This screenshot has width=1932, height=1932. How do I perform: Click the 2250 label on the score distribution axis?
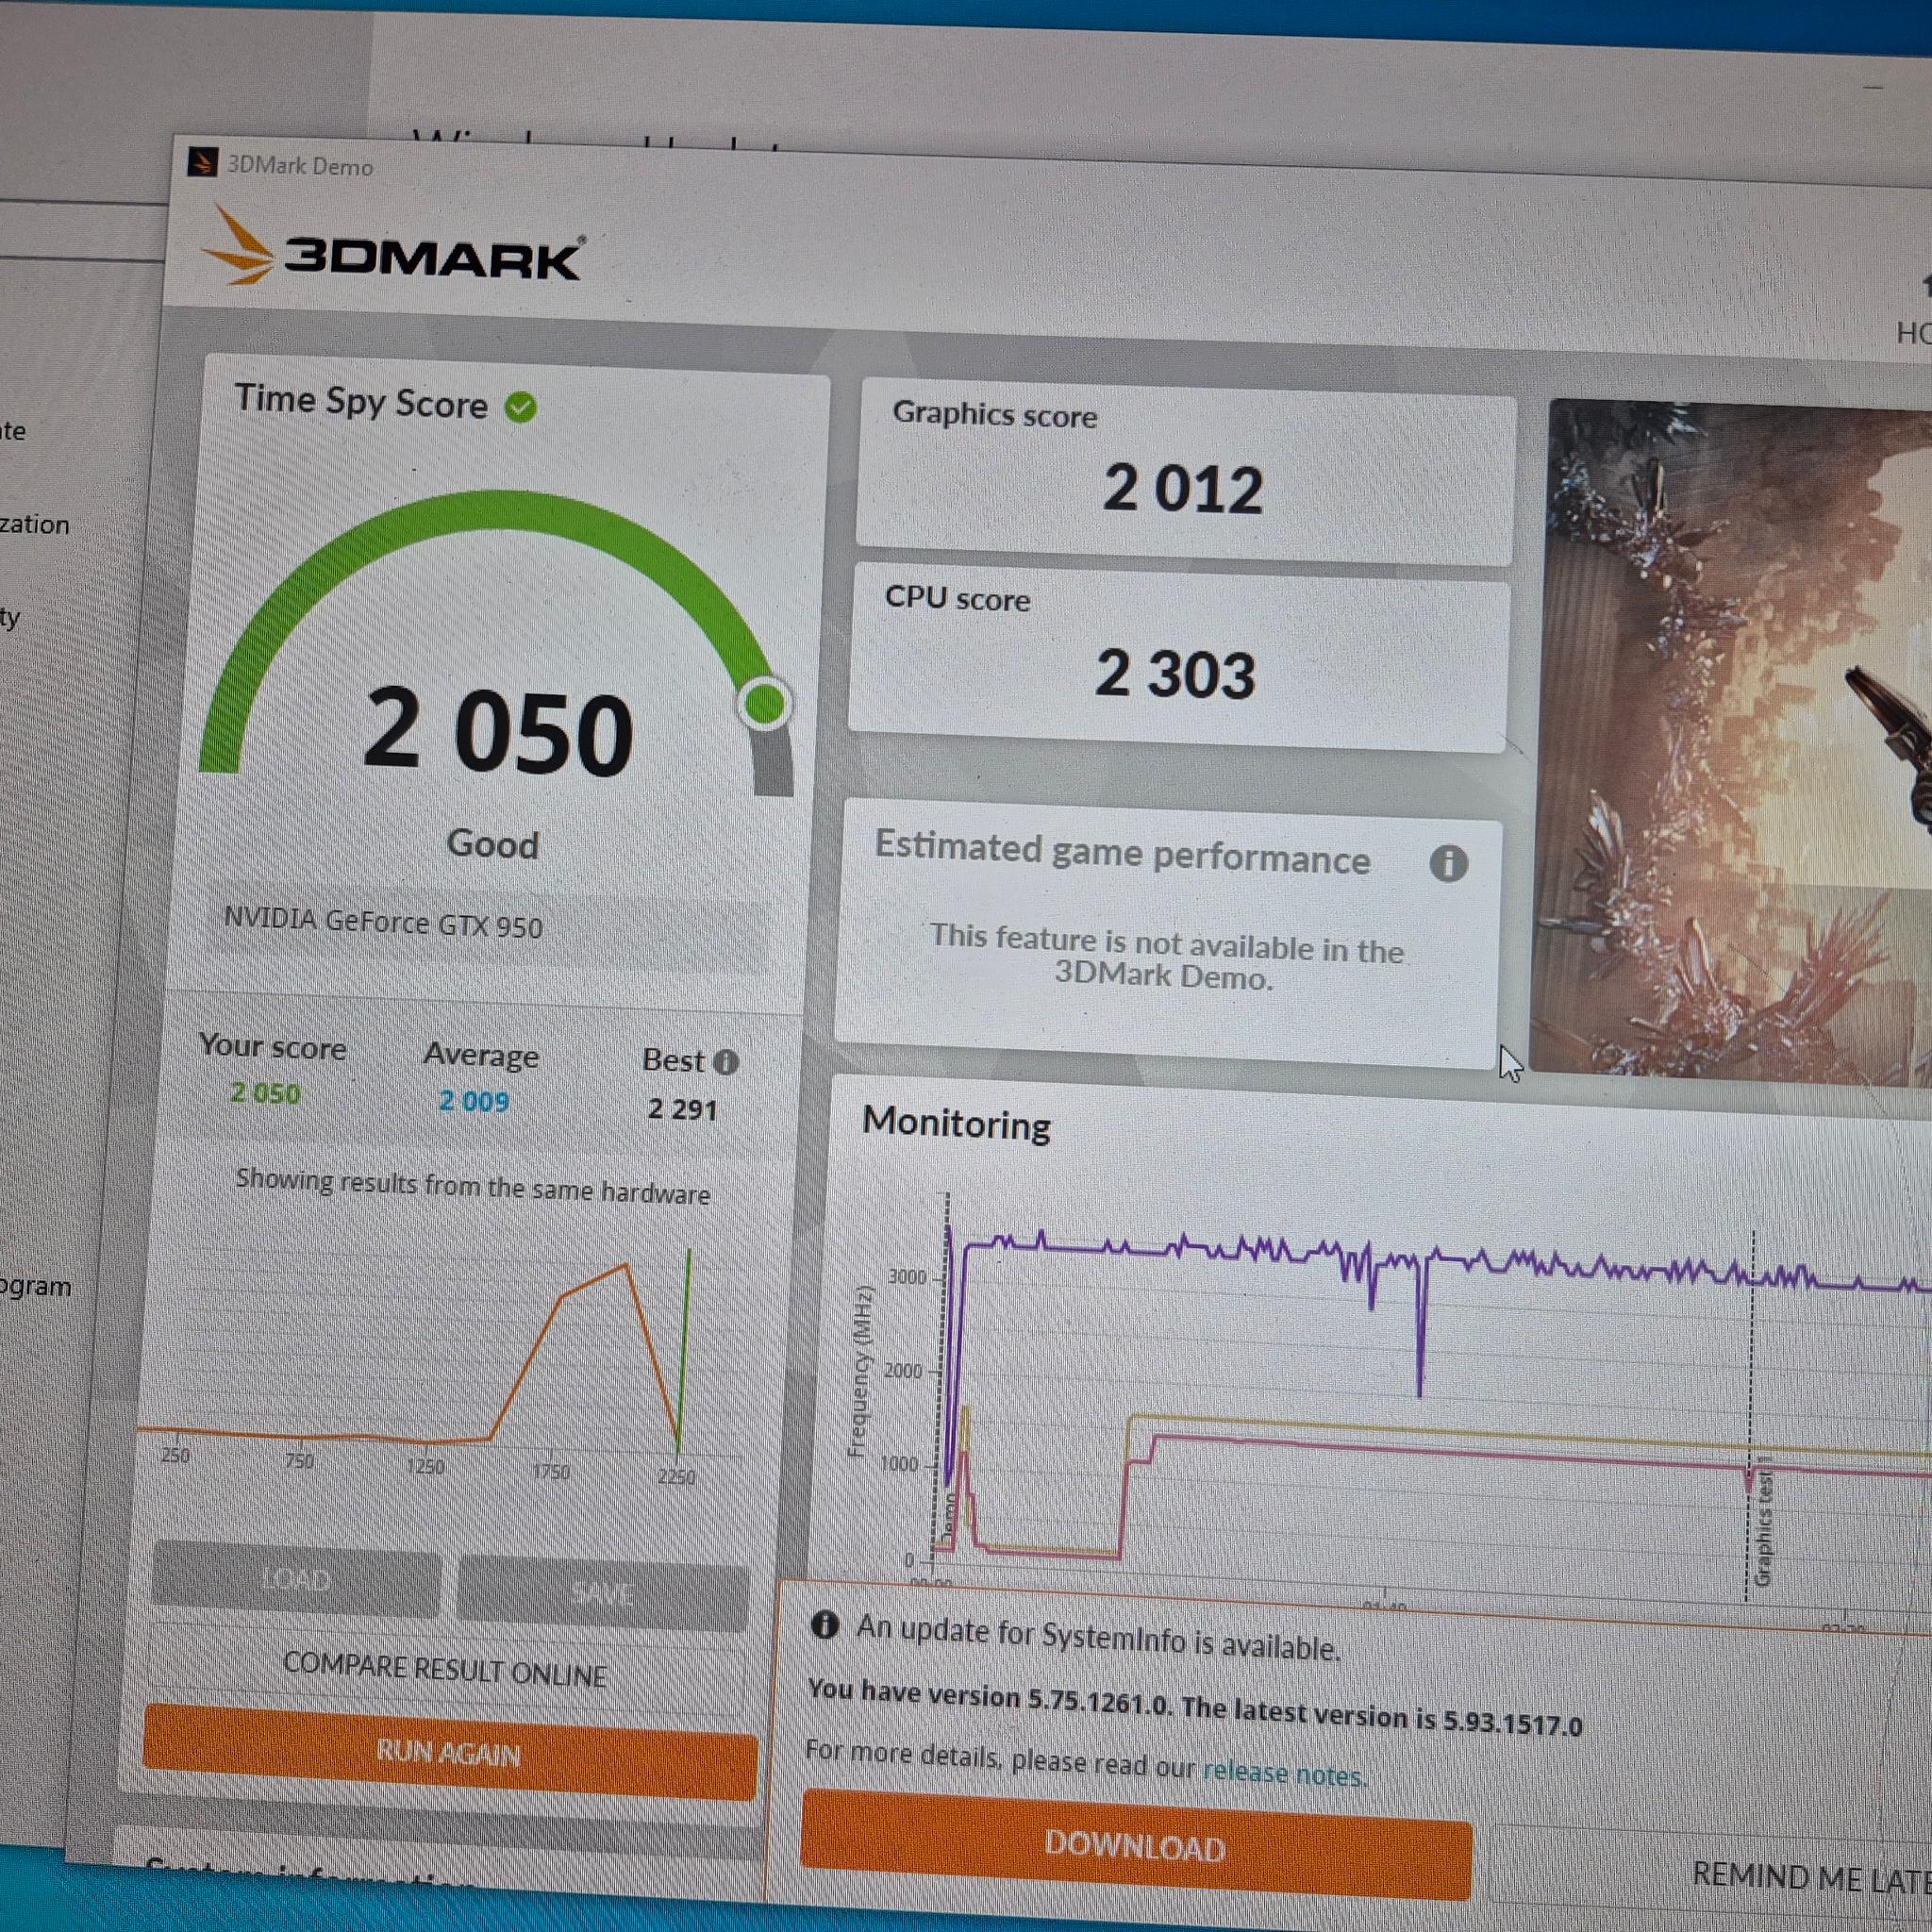[x=676, y=1476]
